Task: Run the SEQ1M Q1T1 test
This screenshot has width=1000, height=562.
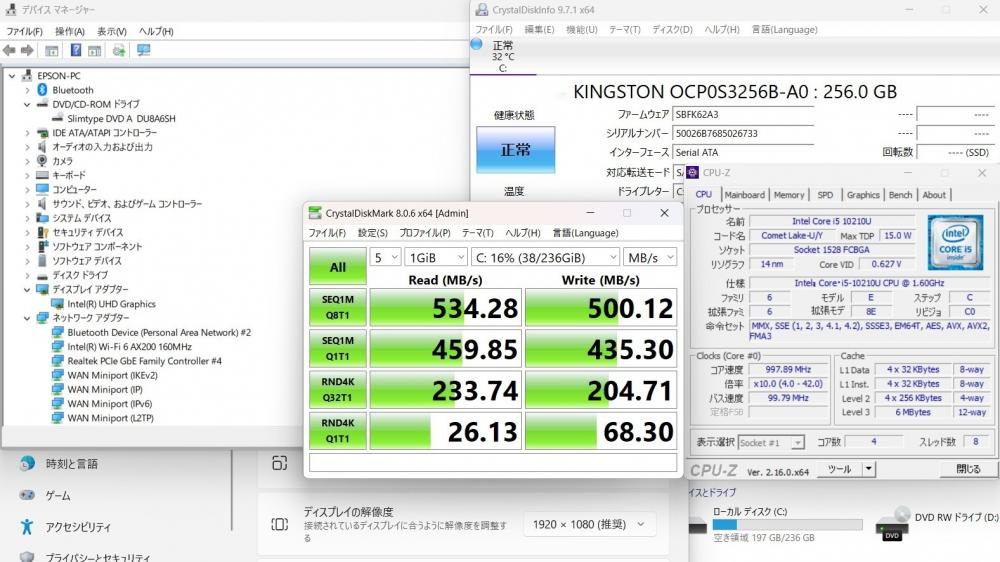Action: pos(337,348)
